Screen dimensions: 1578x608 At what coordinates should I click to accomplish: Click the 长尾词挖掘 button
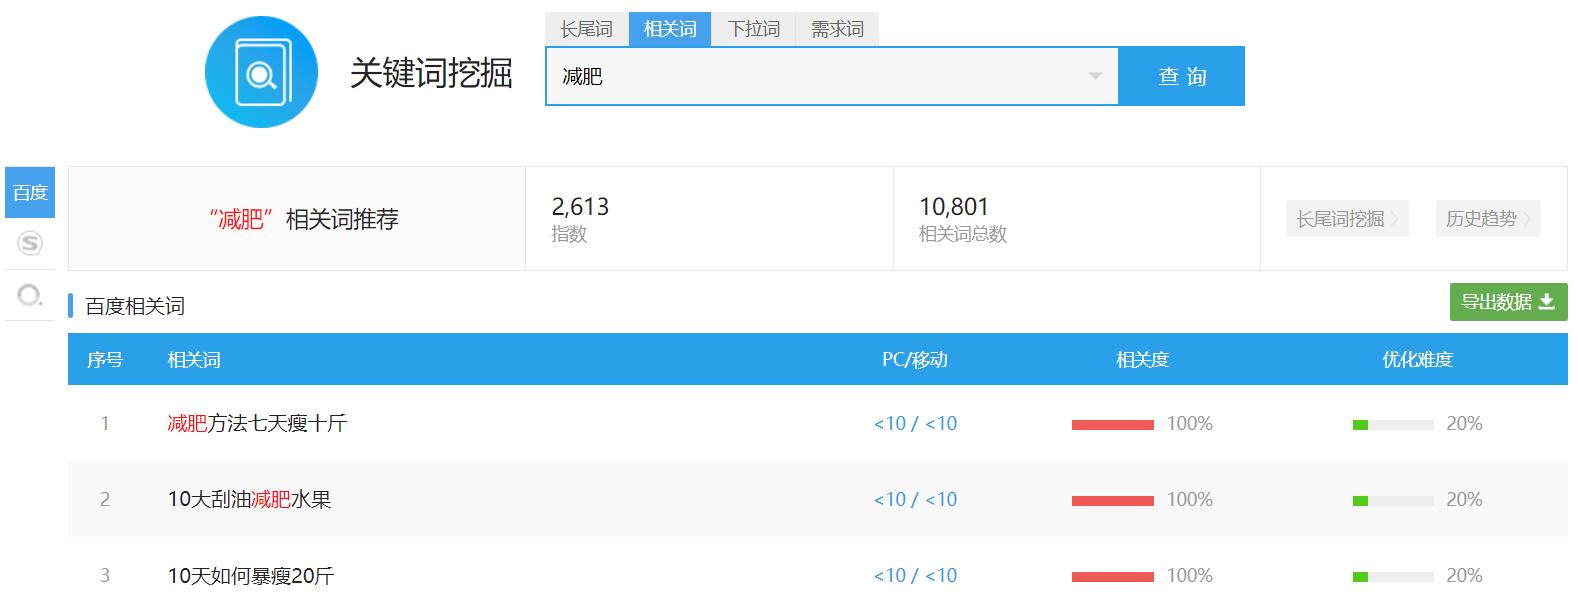1346,219
